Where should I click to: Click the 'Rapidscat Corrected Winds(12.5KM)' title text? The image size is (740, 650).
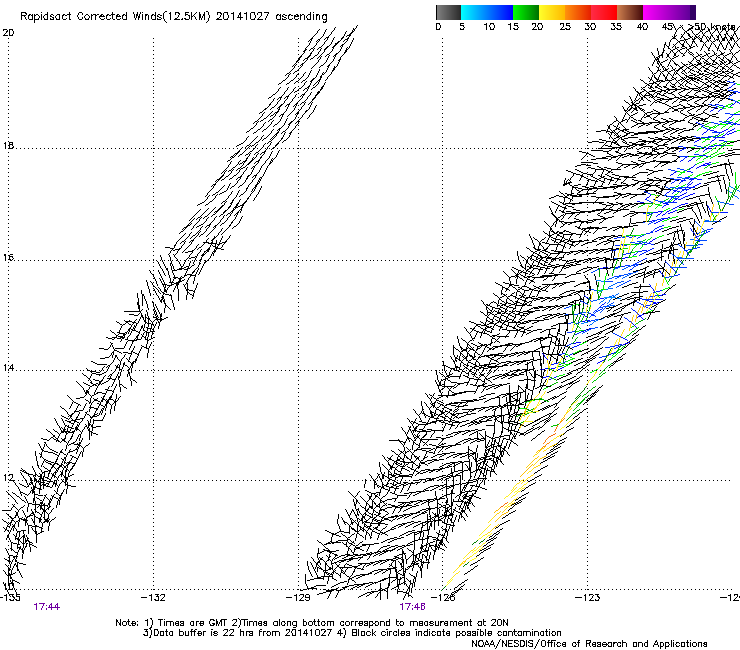point(115,17)
